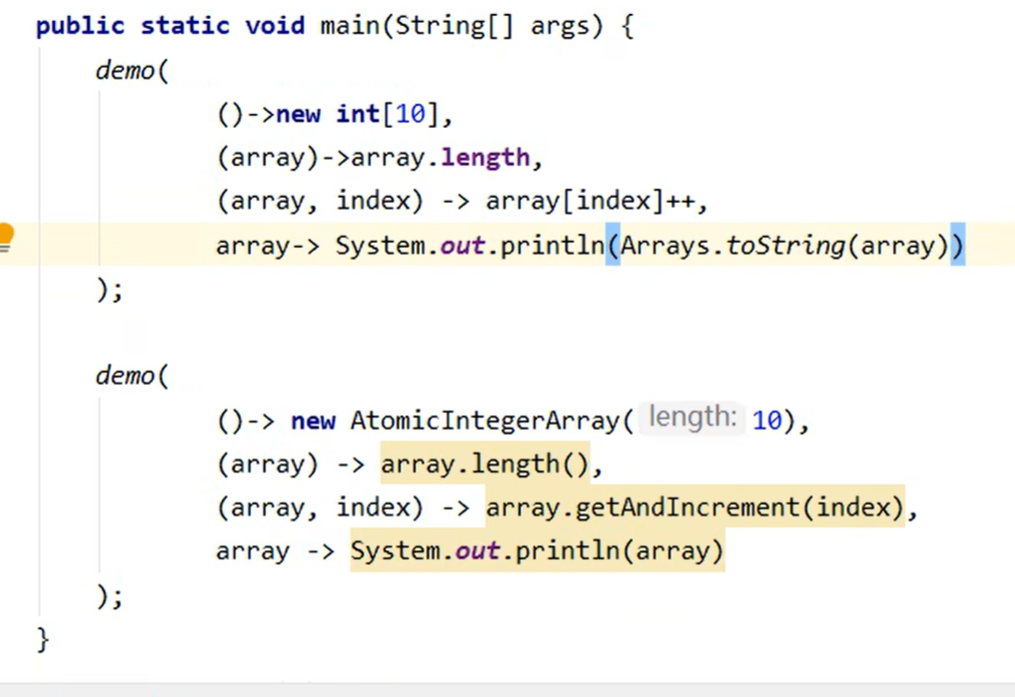This screenshot has height=697, width=1015.
Task: Click the highlighted opening parenthesis after println
Action: (612, 245)
